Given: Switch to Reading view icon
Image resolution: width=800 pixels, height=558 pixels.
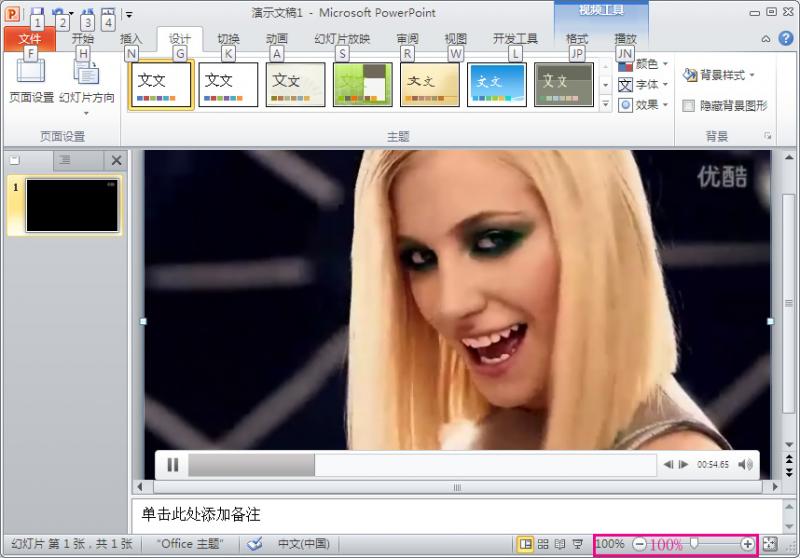Looking at the screenshot, I should pyautogui.click(x=560, y=544).
